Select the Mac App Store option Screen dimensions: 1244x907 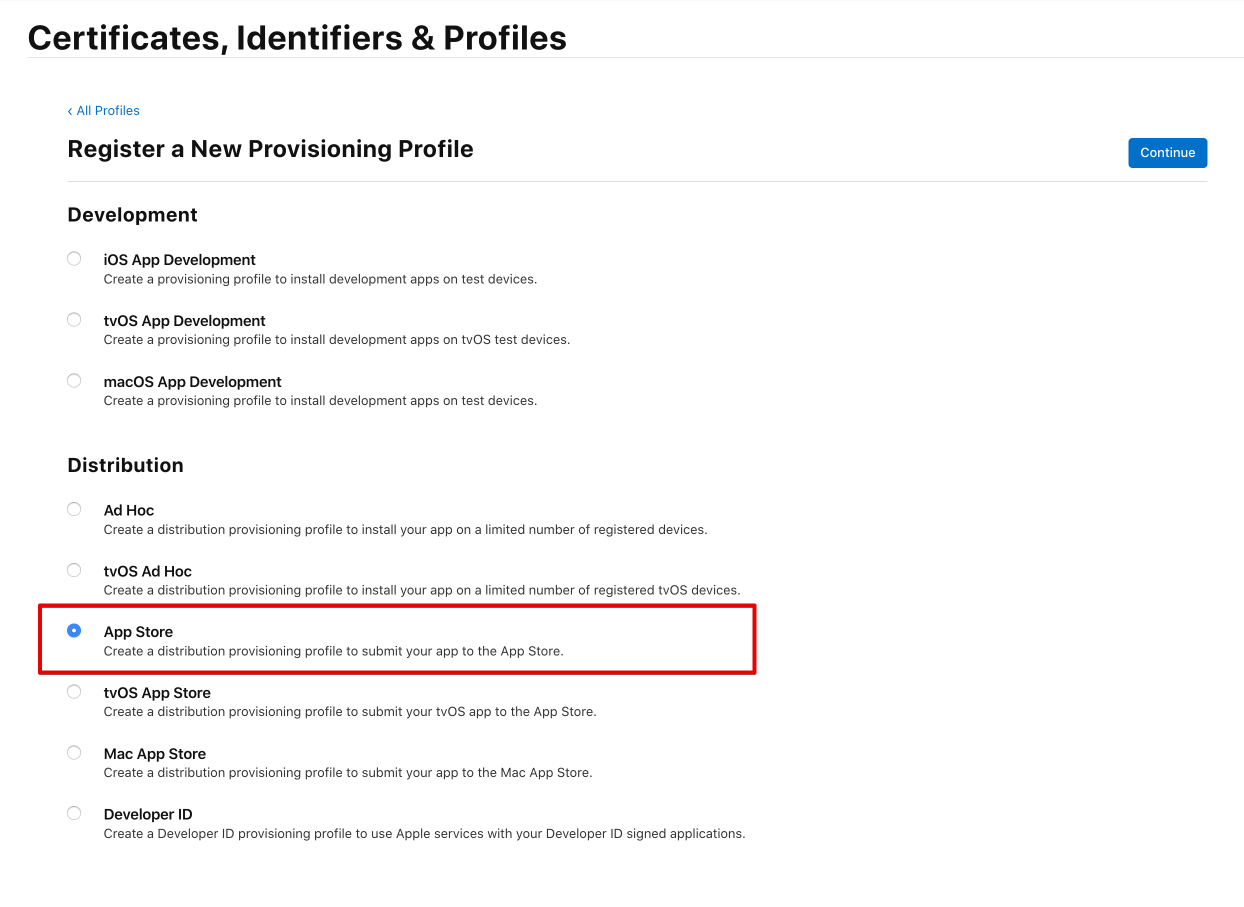click(x=74, y=752)
